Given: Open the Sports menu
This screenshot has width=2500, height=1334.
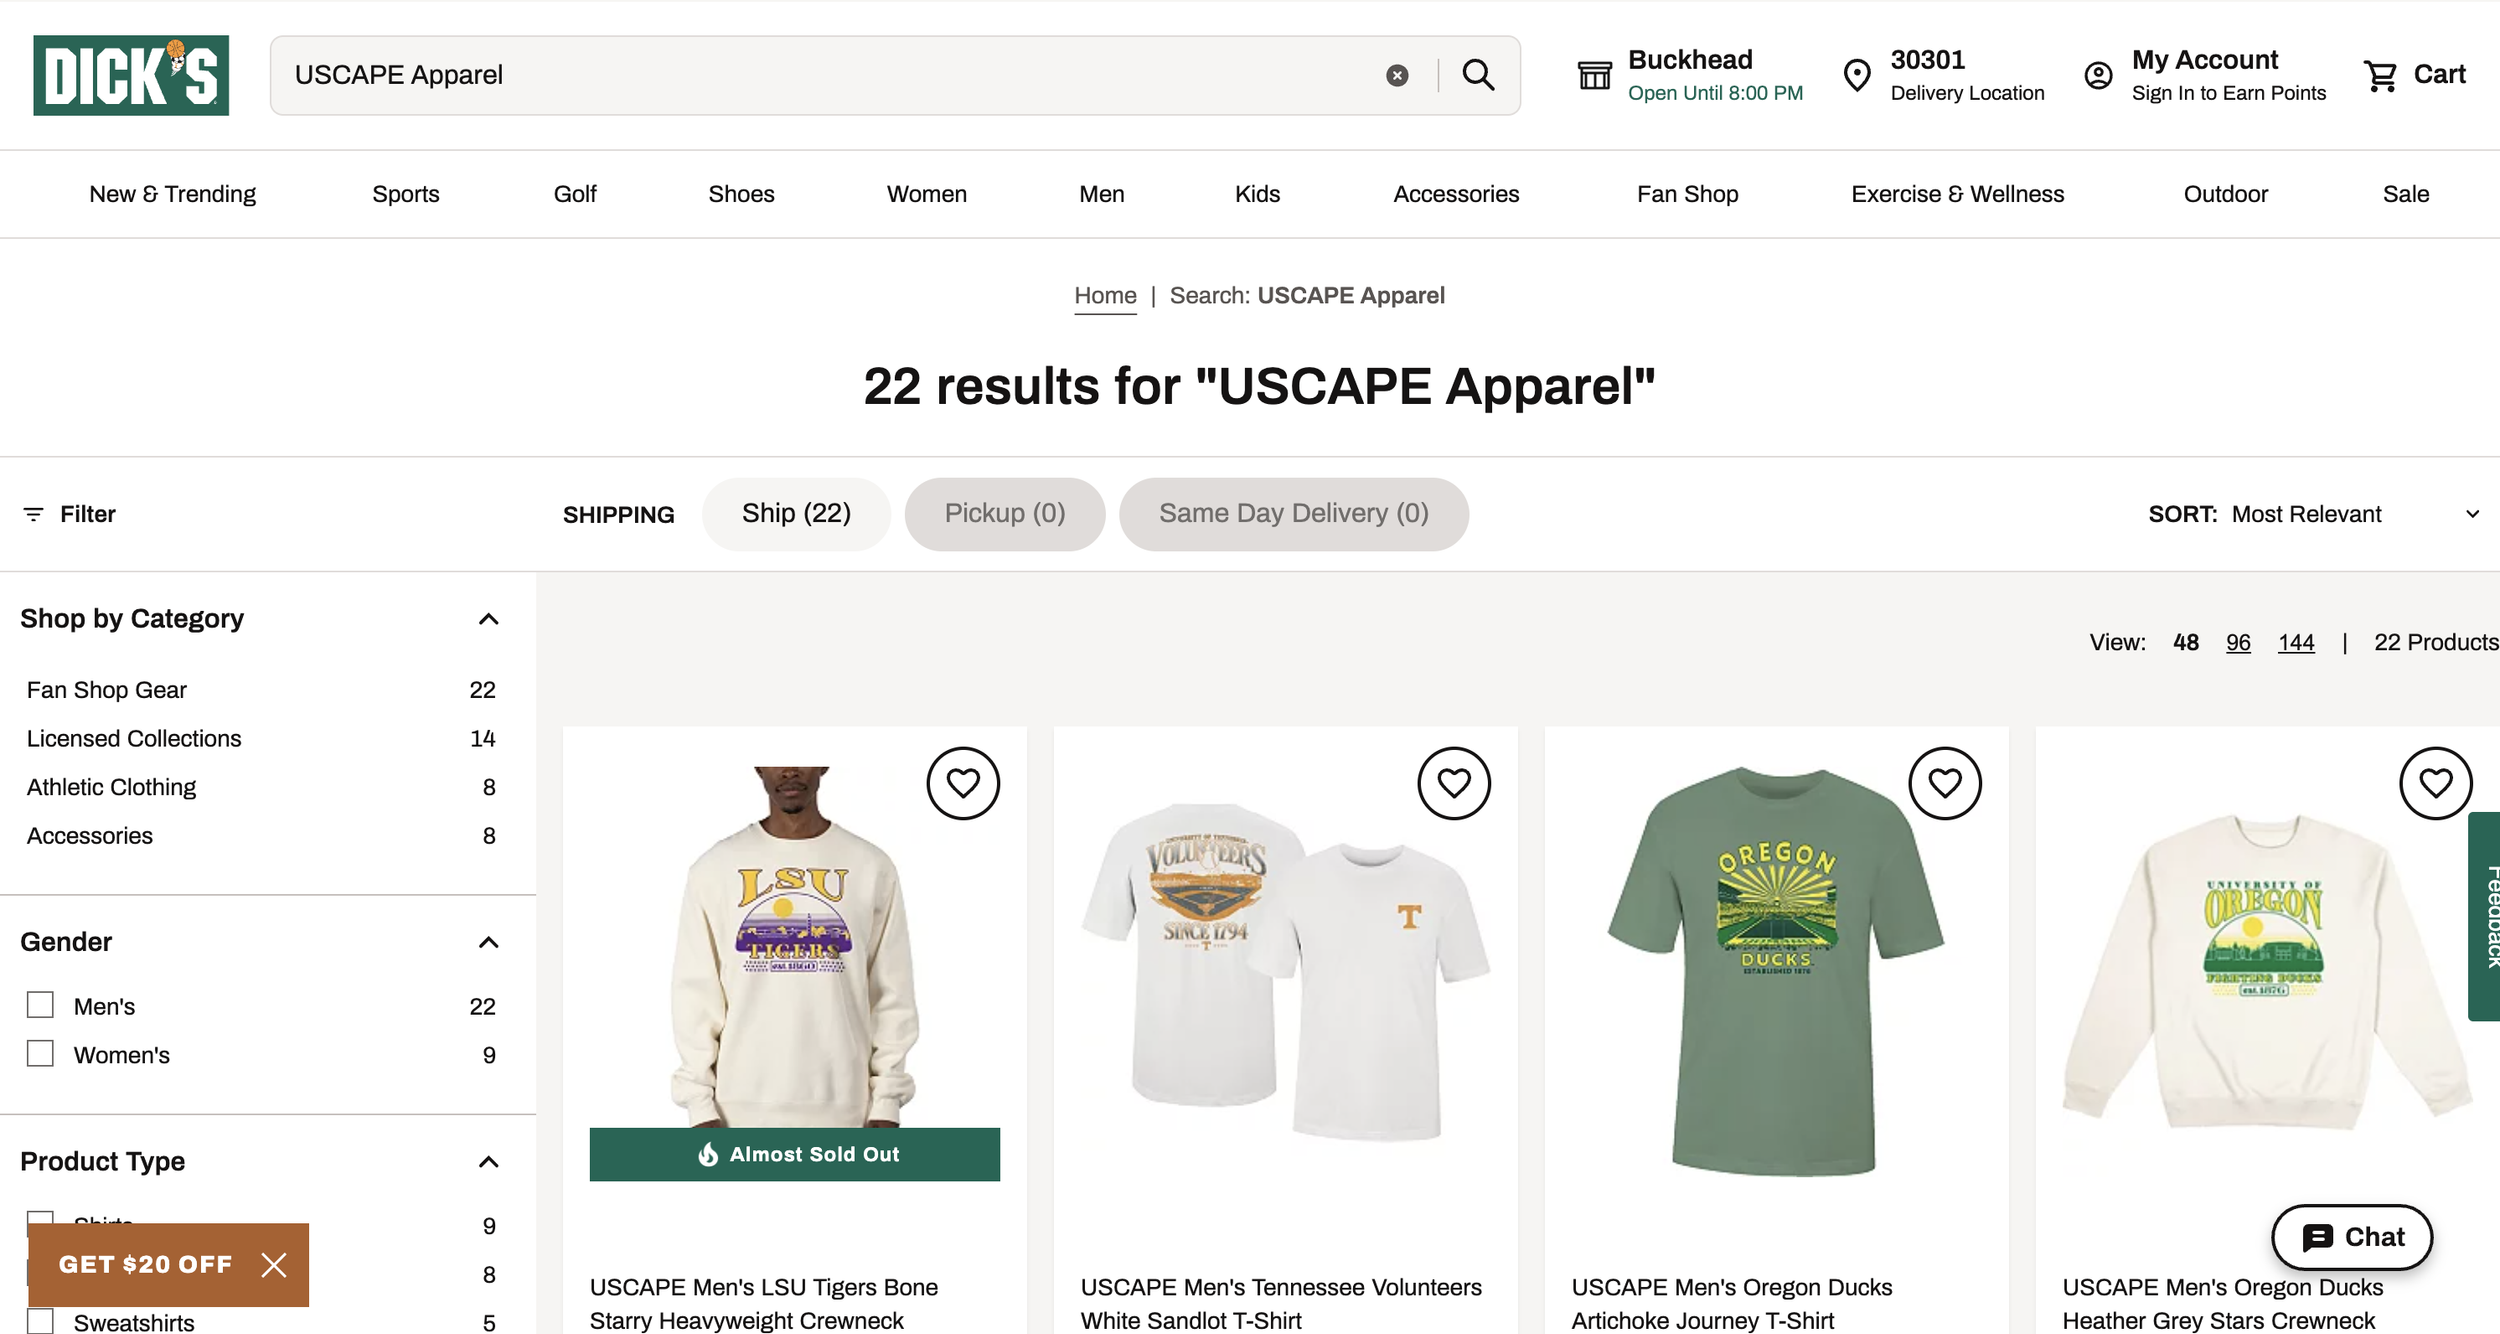Looking at the screenshot, I should point(406,194).
